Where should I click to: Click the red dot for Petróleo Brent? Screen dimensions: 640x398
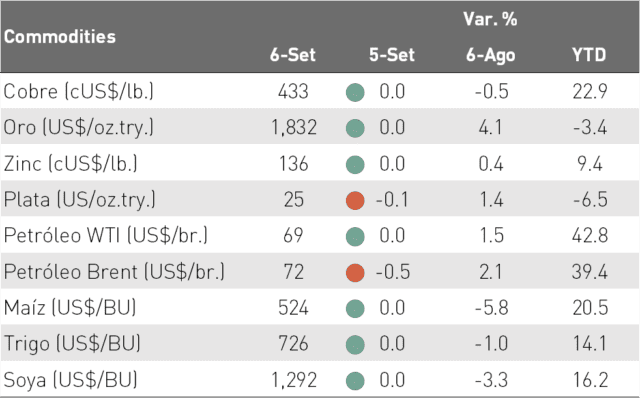[x=355, y=273]
